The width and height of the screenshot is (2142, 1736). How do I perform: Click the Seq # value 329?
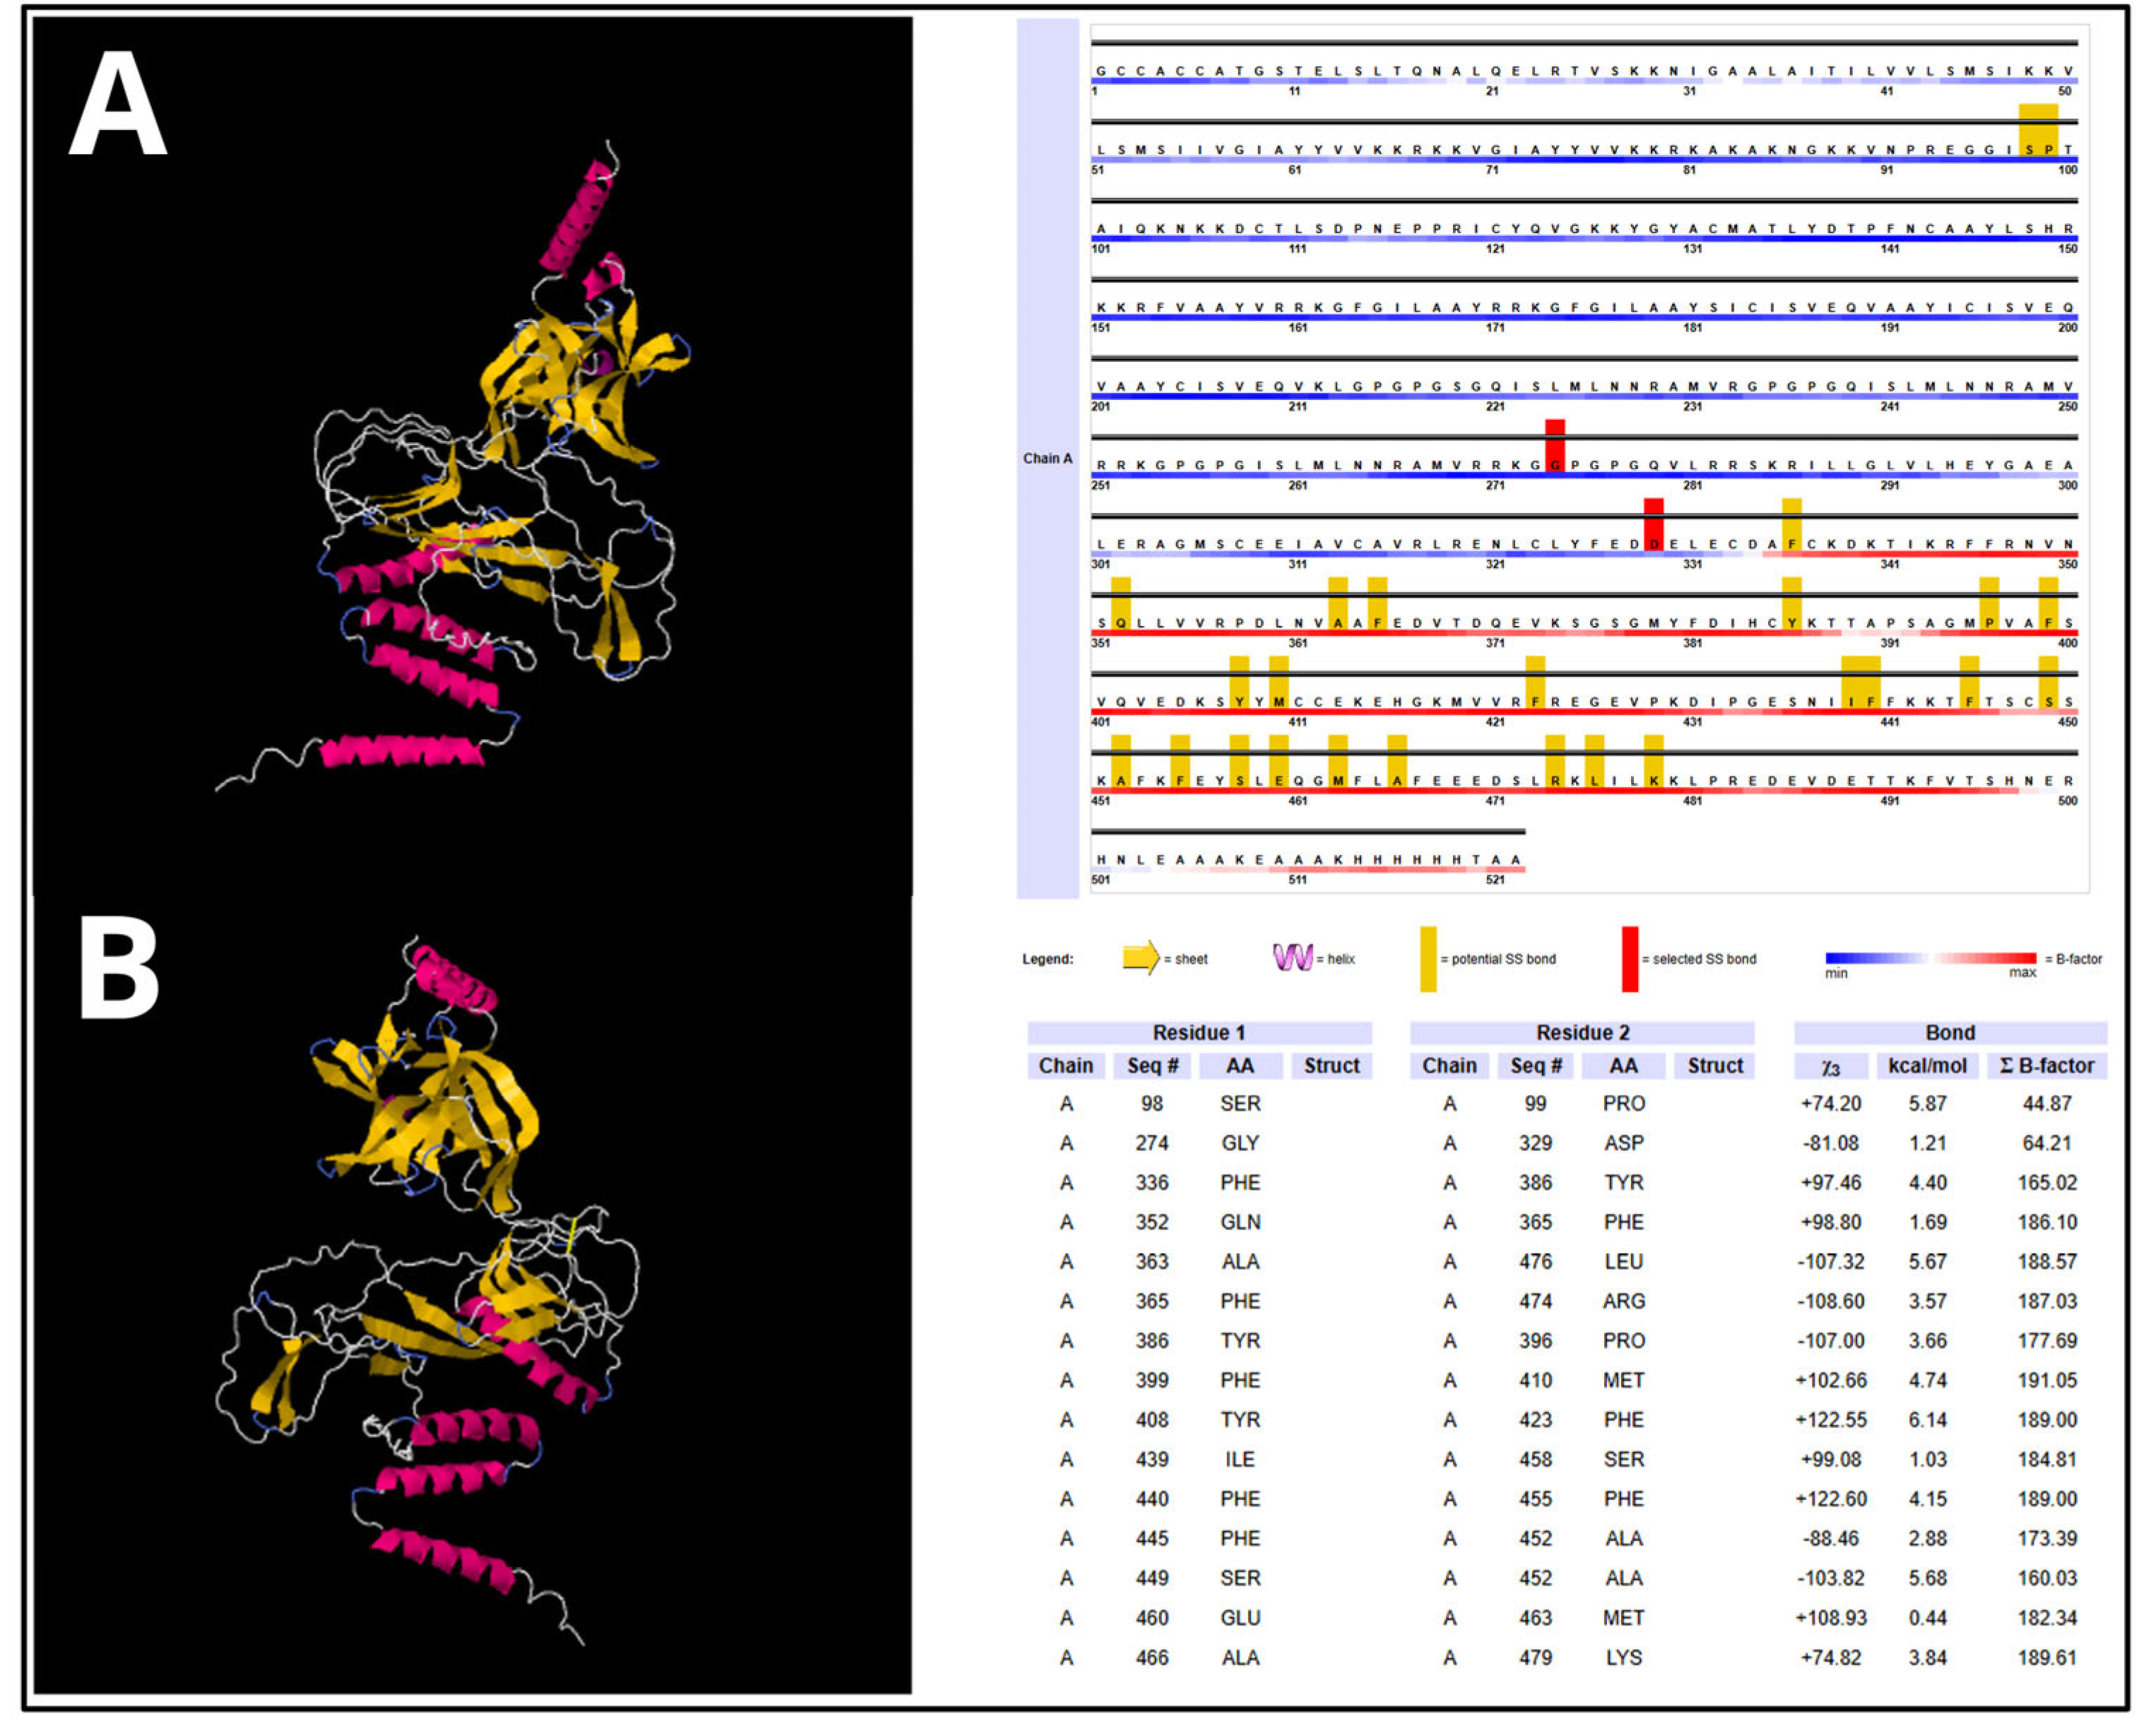pyautogui.click(x=1535, y=1143)
